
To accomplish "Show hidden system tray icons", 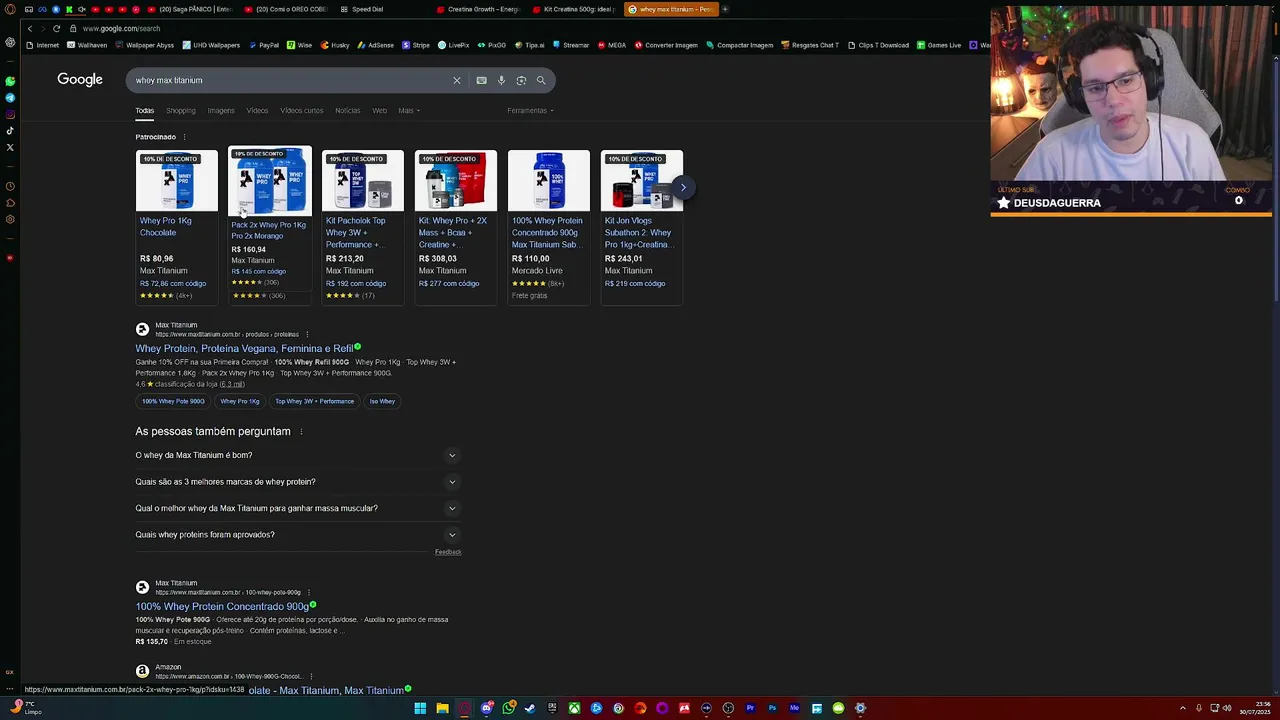I will pos(1183,708).
